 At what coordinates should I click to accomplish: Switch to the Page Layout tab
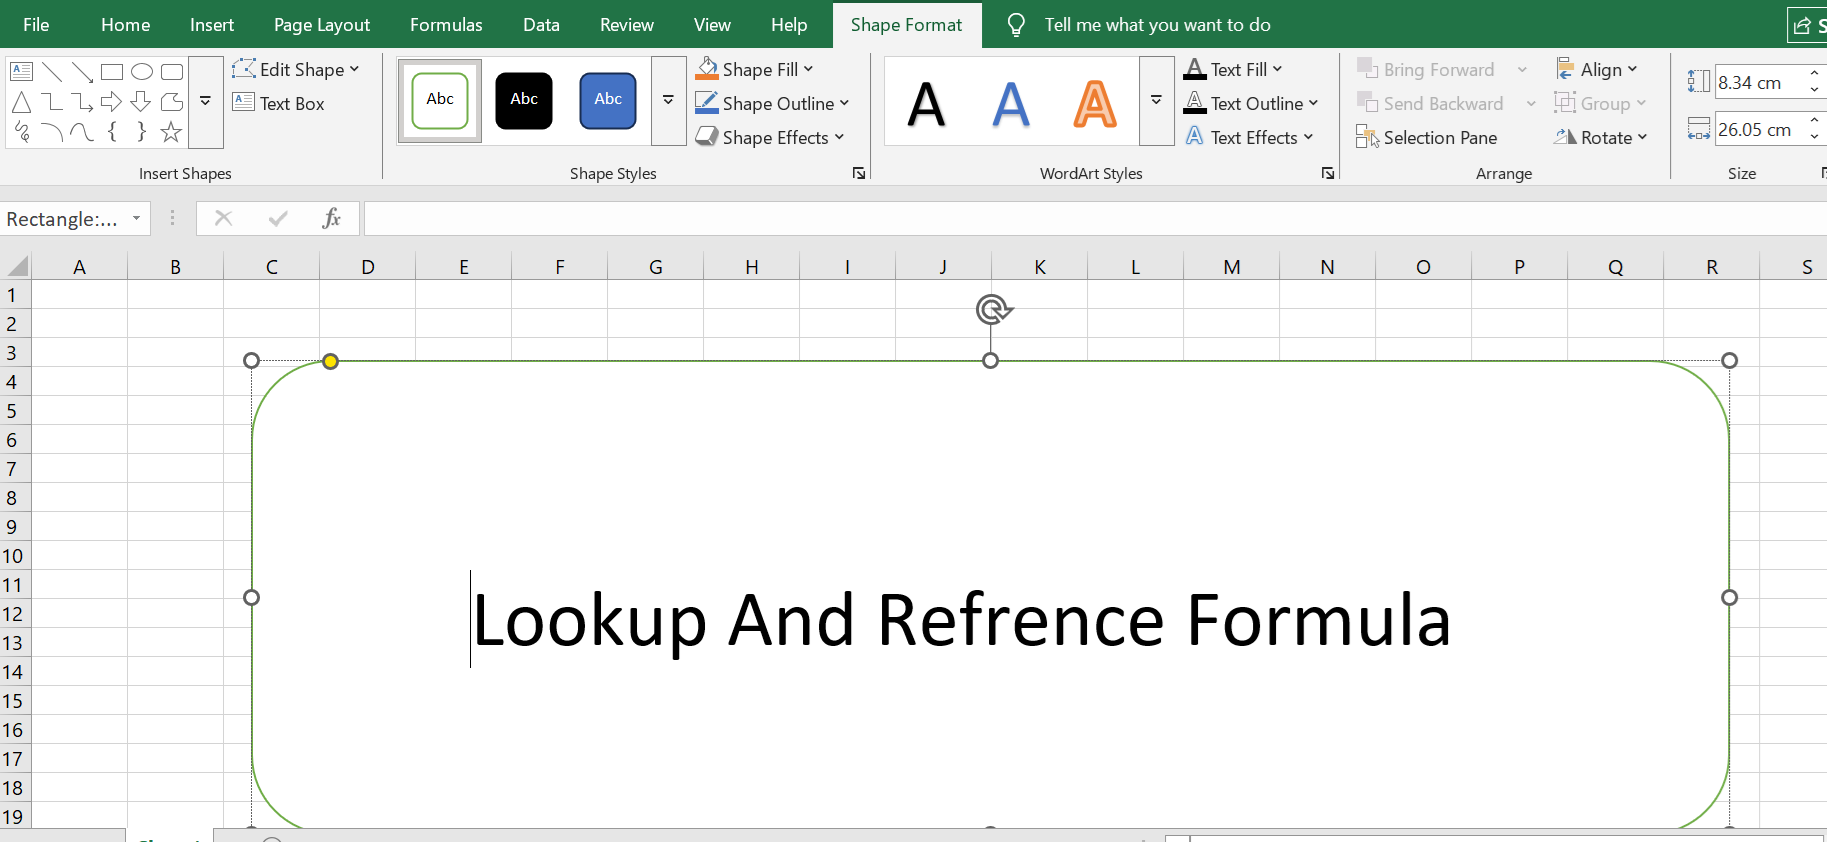coord(321,25)
